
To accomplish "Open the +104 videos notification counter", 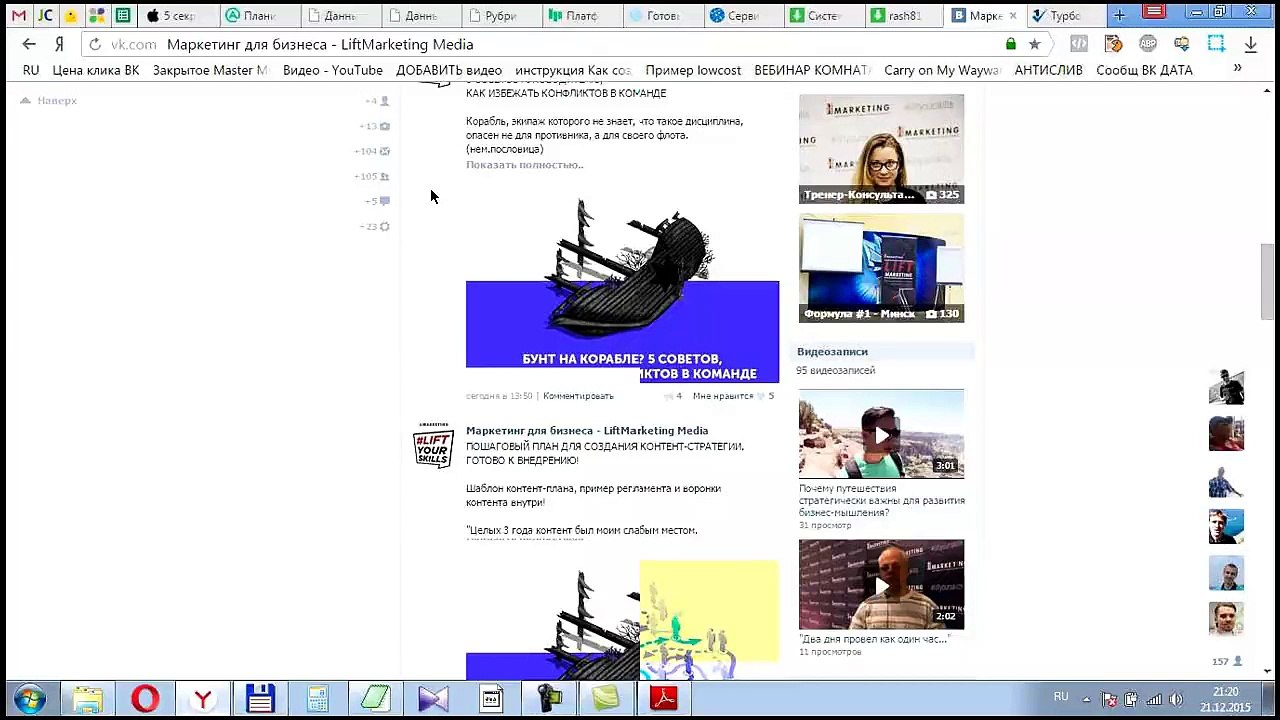I will pos(372,151).
